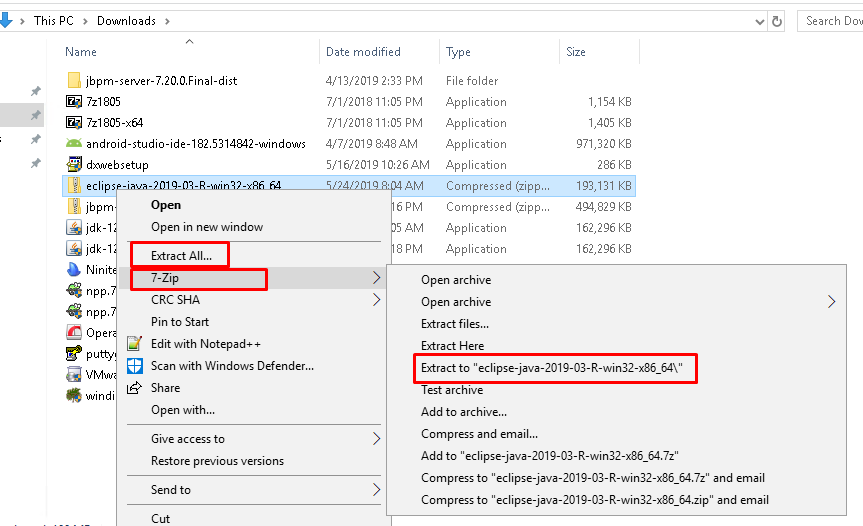The width and height of the screenshot is (863, 526).
Task: Select Compress to .zip and email
Action: tap(595, 500)
